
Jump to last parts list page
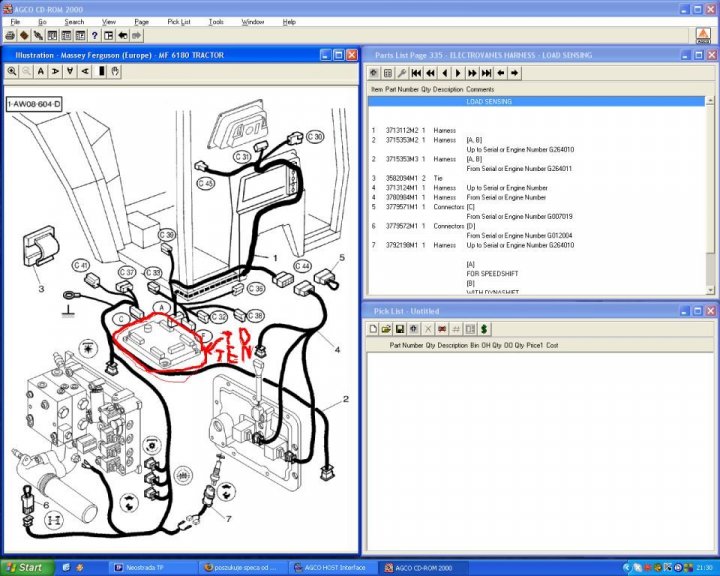click(x=486, y=73)
